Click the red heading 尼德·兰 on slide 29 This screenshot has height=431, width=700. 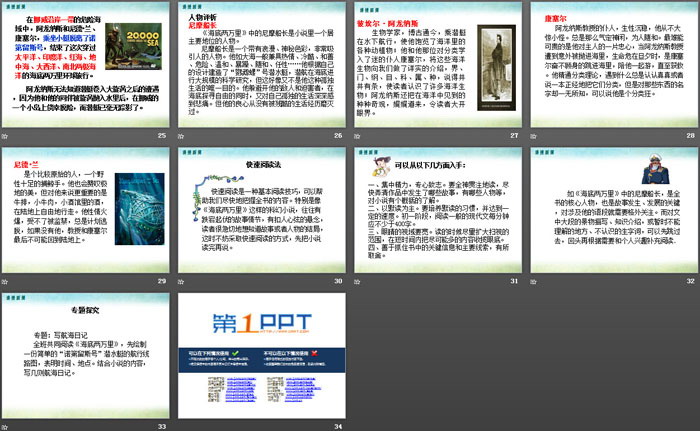26,165
